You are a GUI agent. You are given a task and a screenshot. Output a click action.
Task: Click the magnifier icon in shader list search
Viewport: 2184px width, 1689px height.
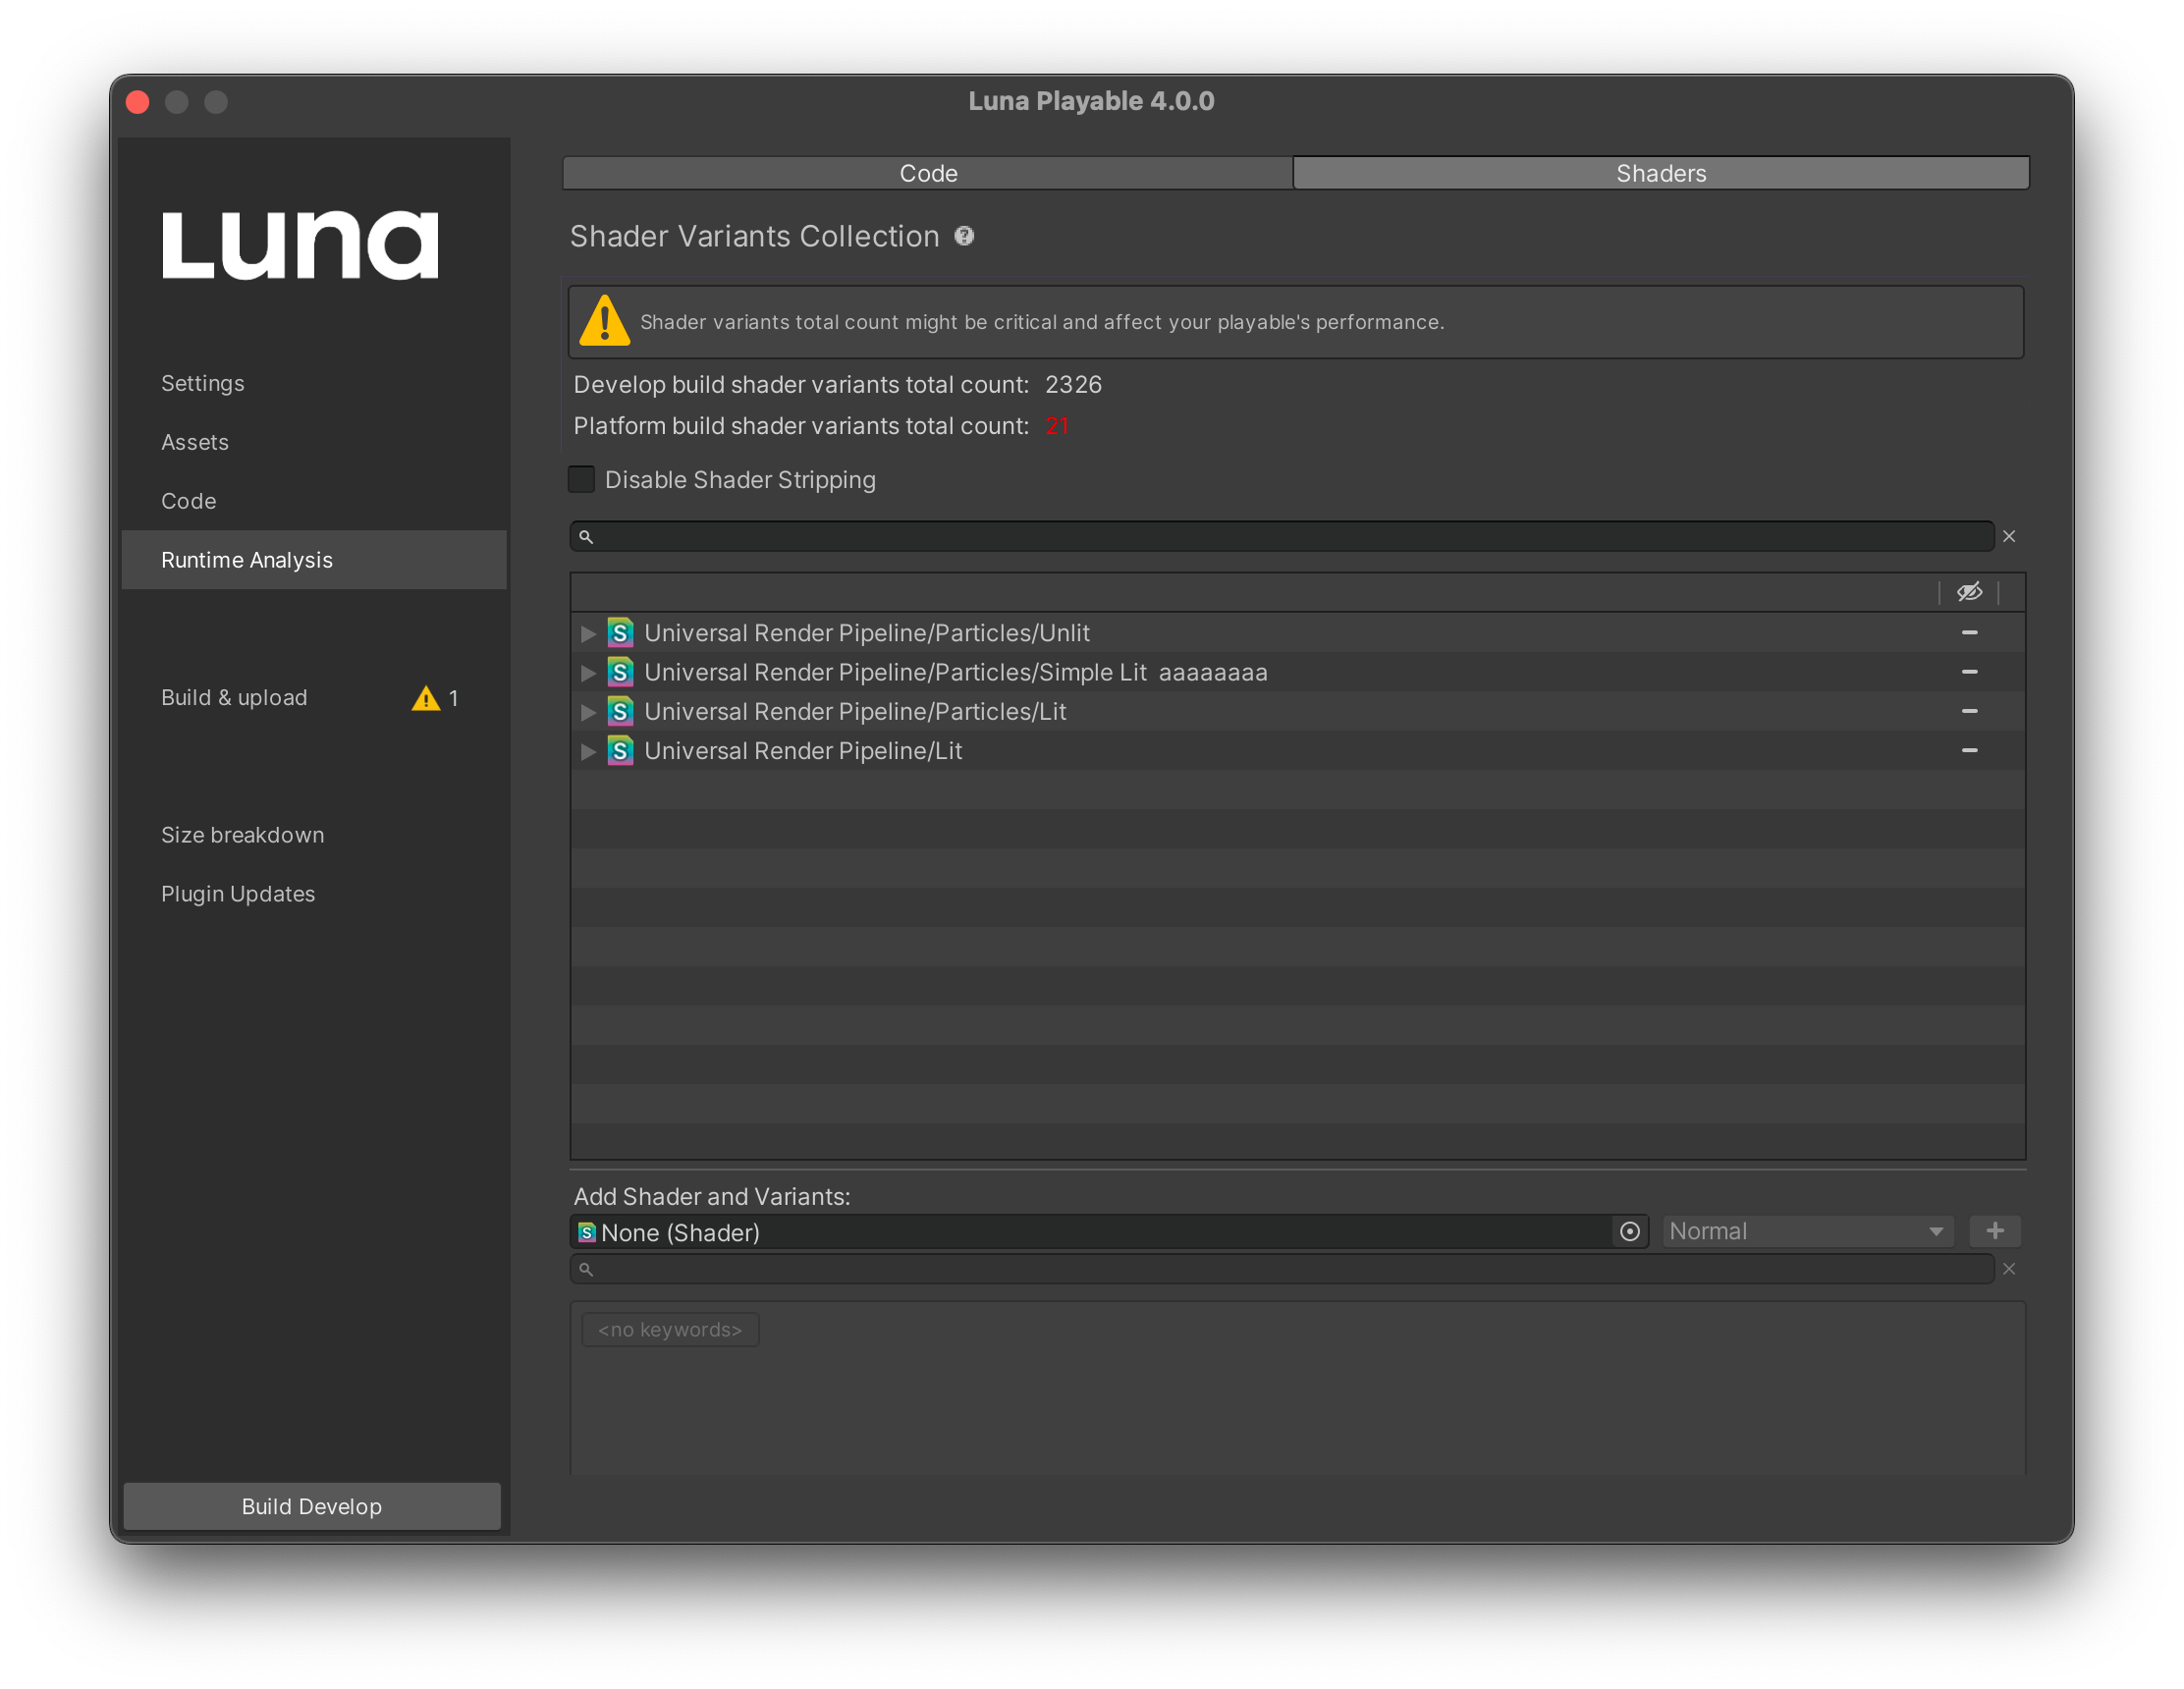point(586,537)
